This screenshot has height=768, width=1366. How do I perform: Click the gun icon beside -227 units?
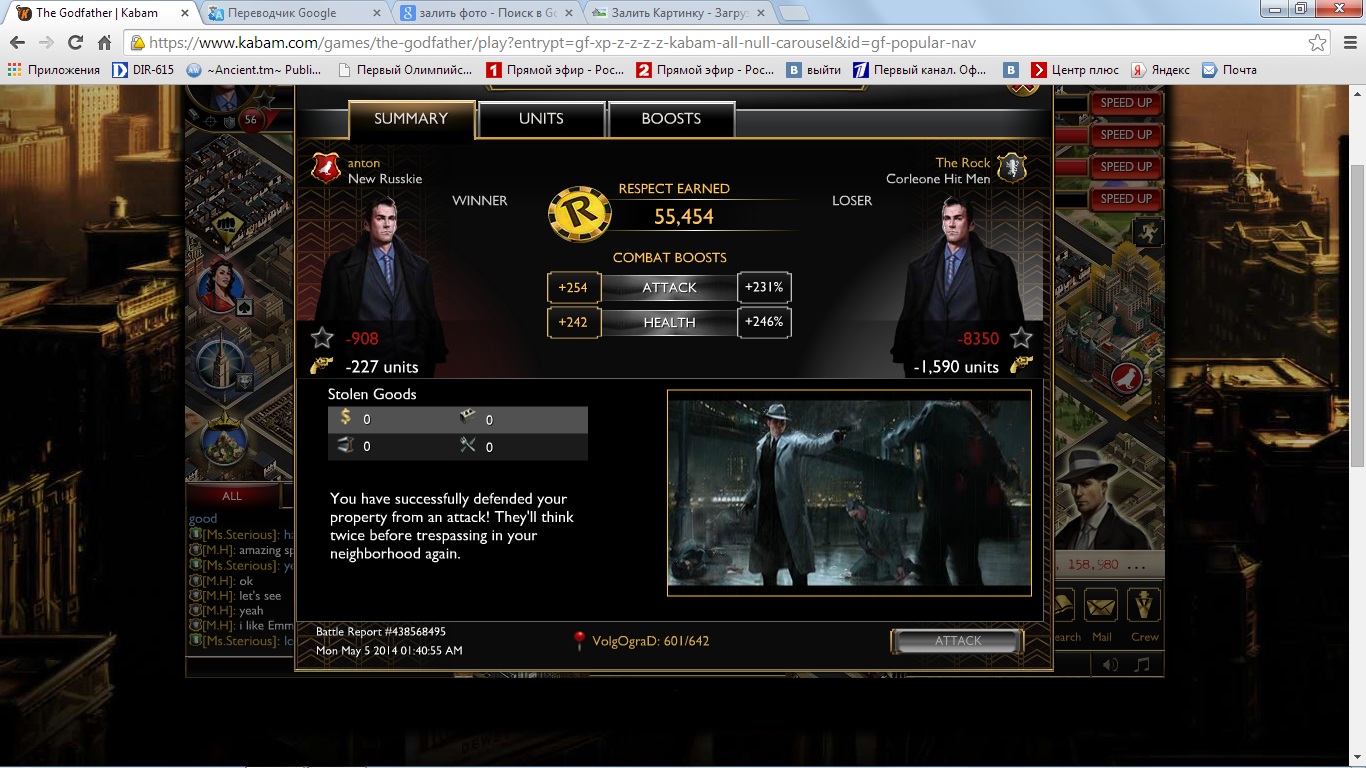coord(322,366)
